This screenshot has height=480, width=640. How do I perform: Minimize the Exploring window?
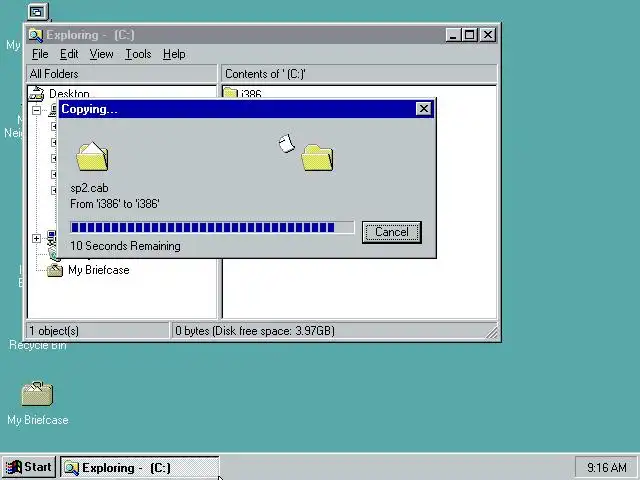coord(453,35)
